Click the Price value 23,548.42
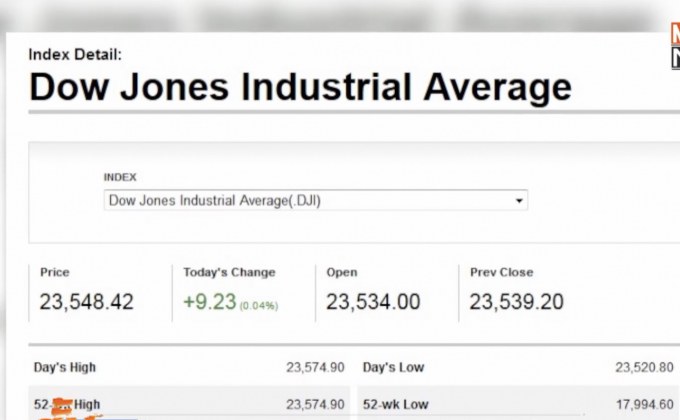680x420 pixels. pos(86,301)
